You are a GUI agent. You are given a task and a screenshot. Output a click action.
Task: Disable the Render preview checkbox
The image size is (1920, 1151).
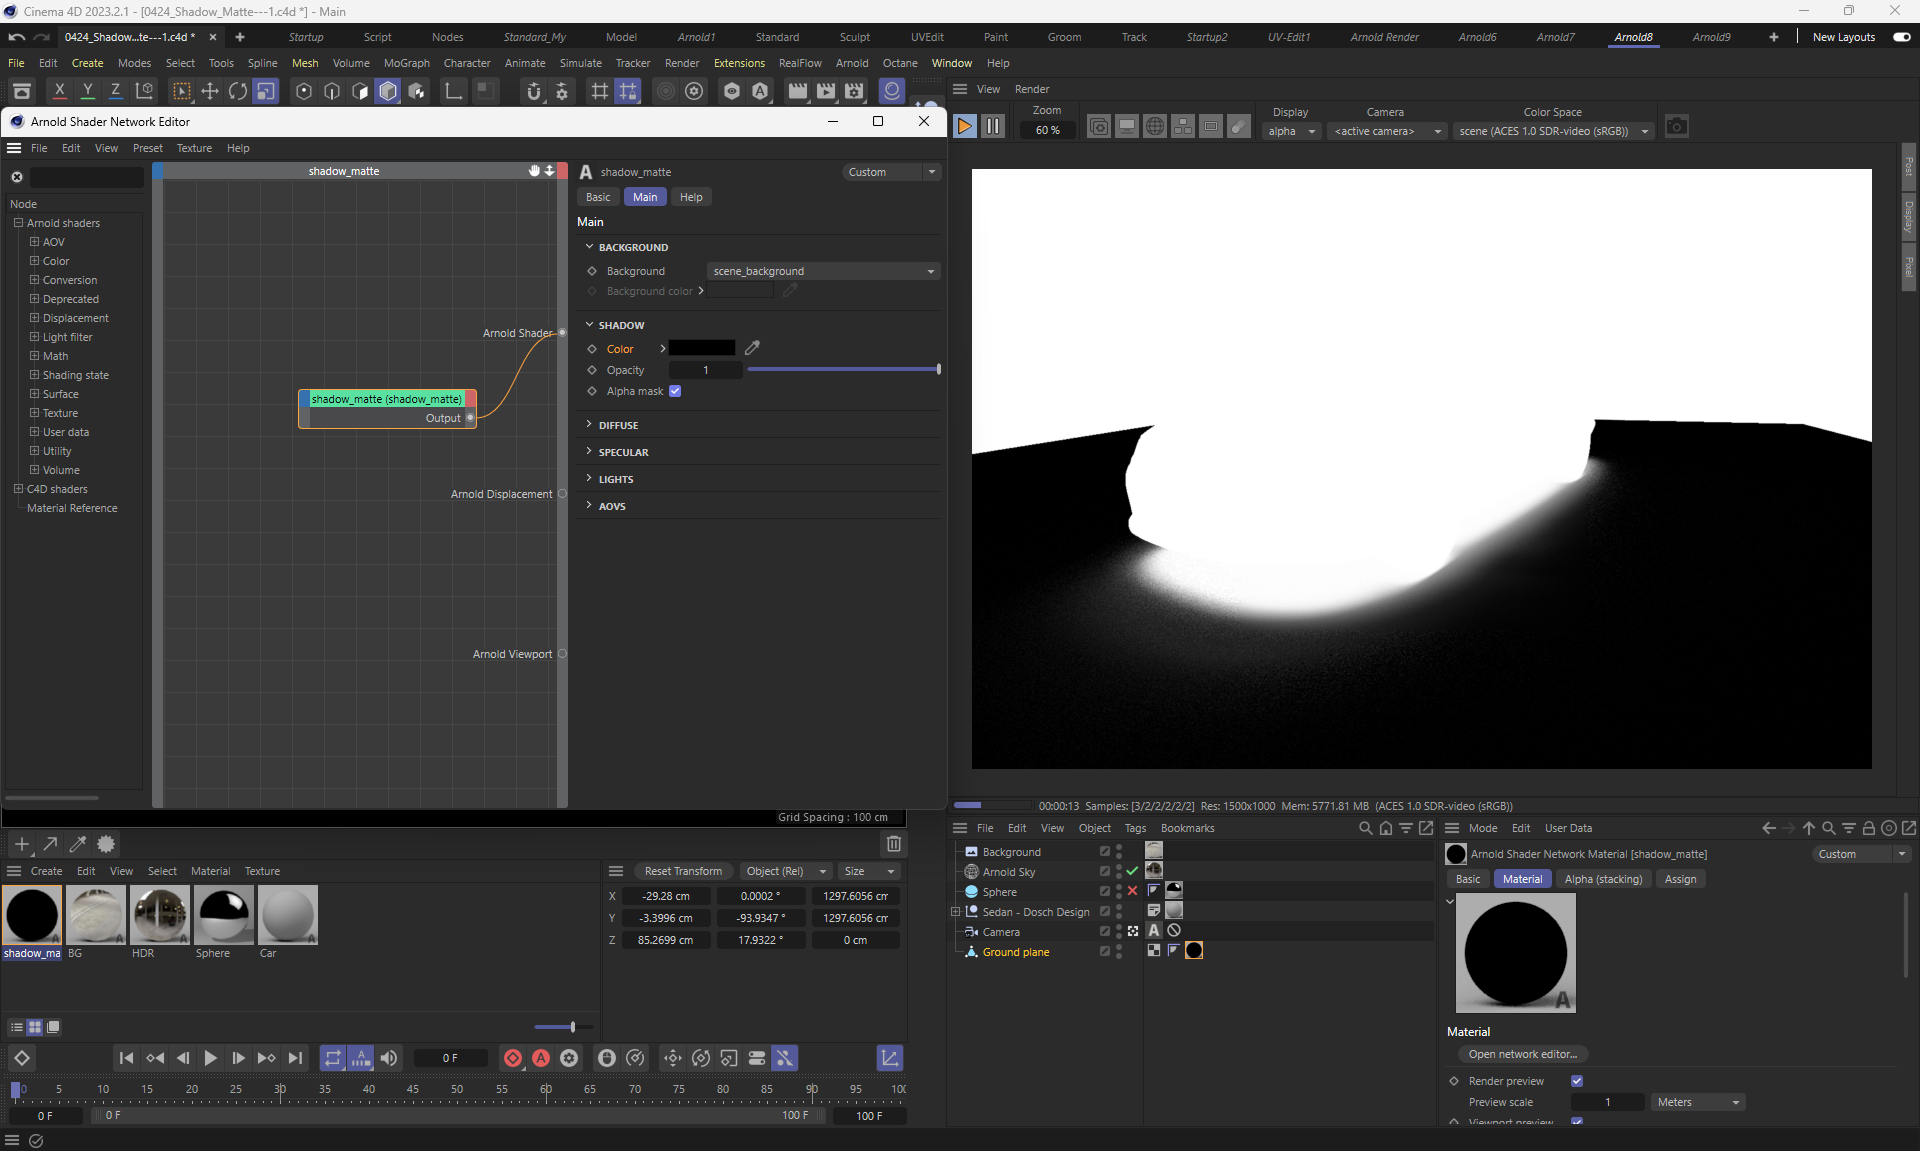[x=1577, y=1081]
